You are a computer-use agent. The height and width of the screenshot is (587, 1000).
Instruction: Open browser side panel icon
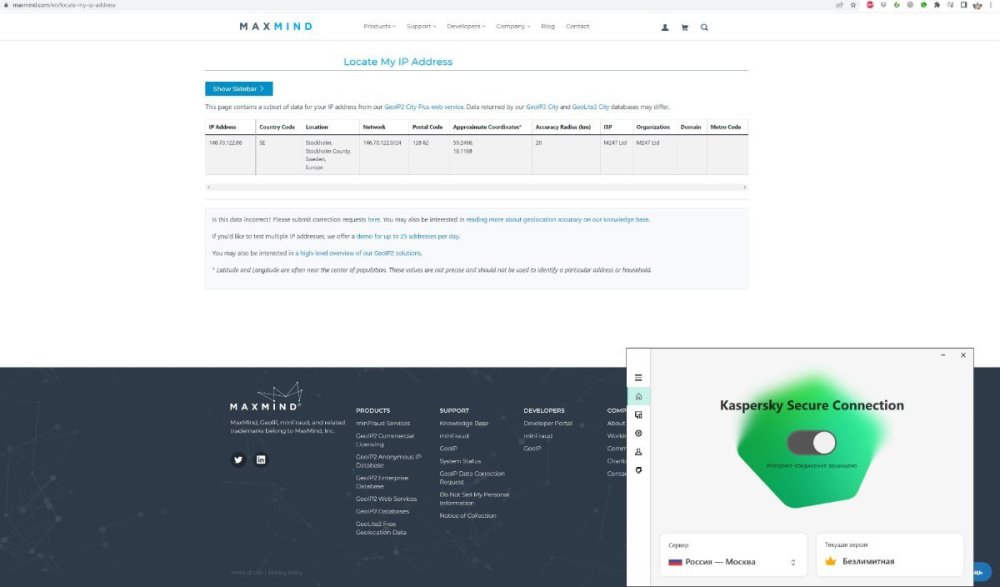pos(964,4)
